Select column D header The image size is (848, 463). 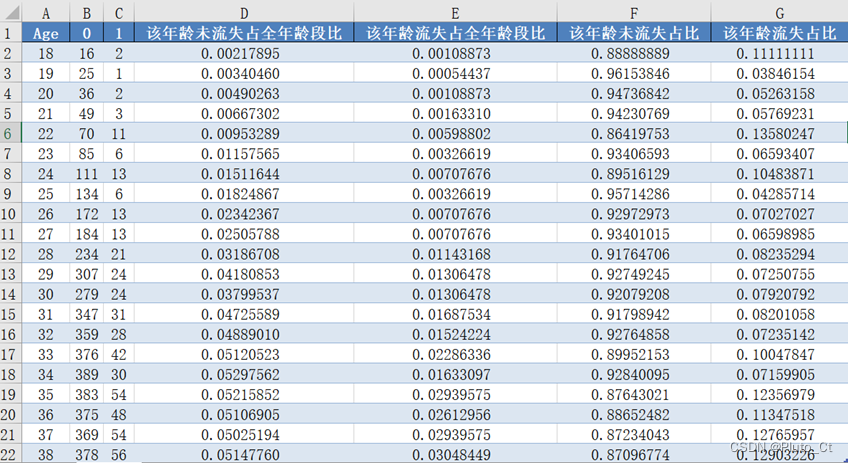pos(244,13)
